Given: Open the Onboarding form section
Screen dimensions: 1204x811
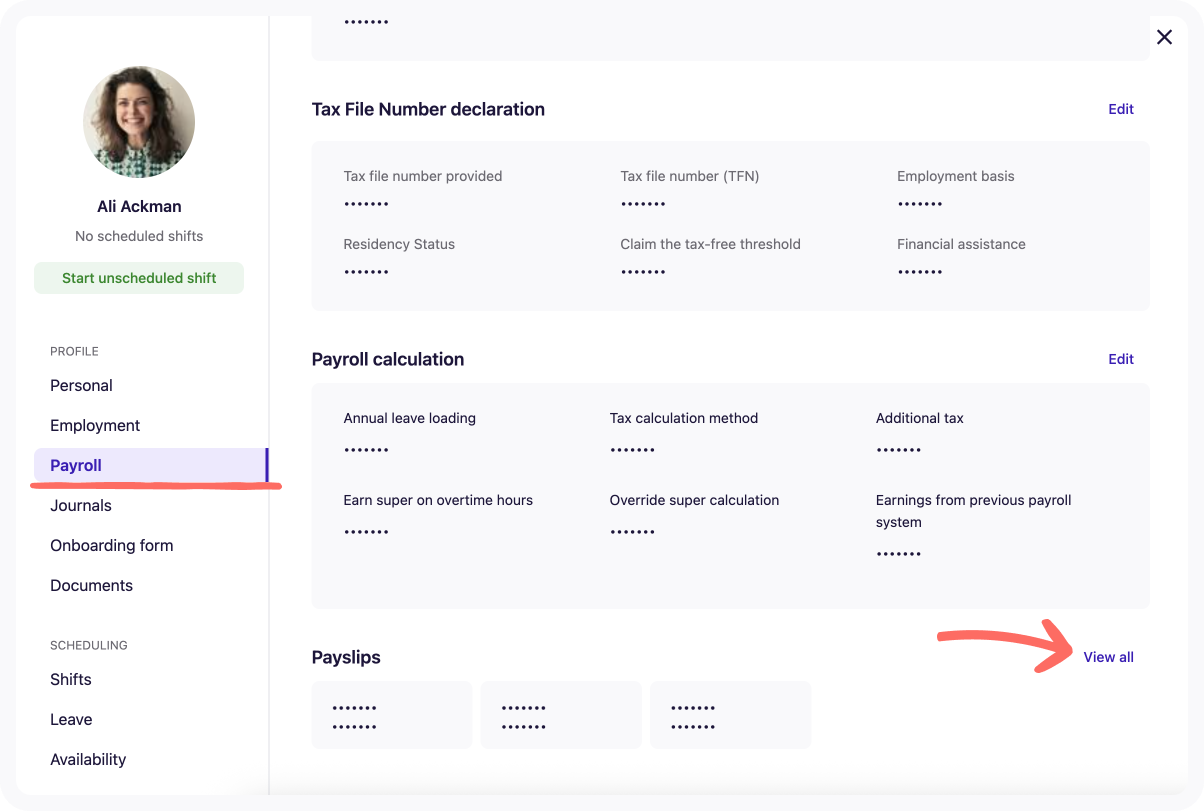Looking at the screenshot, I should 112,545.
